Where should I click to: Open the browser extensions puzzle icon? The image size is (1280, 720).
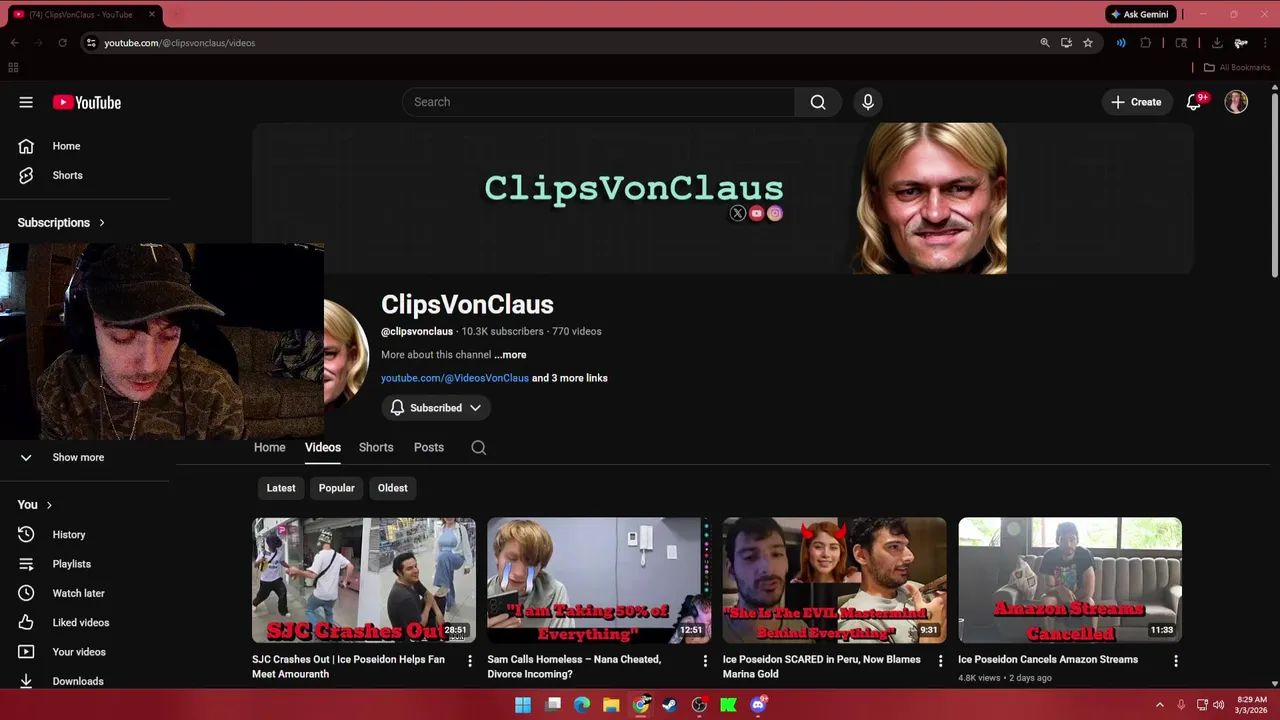tap(1146, 43)
